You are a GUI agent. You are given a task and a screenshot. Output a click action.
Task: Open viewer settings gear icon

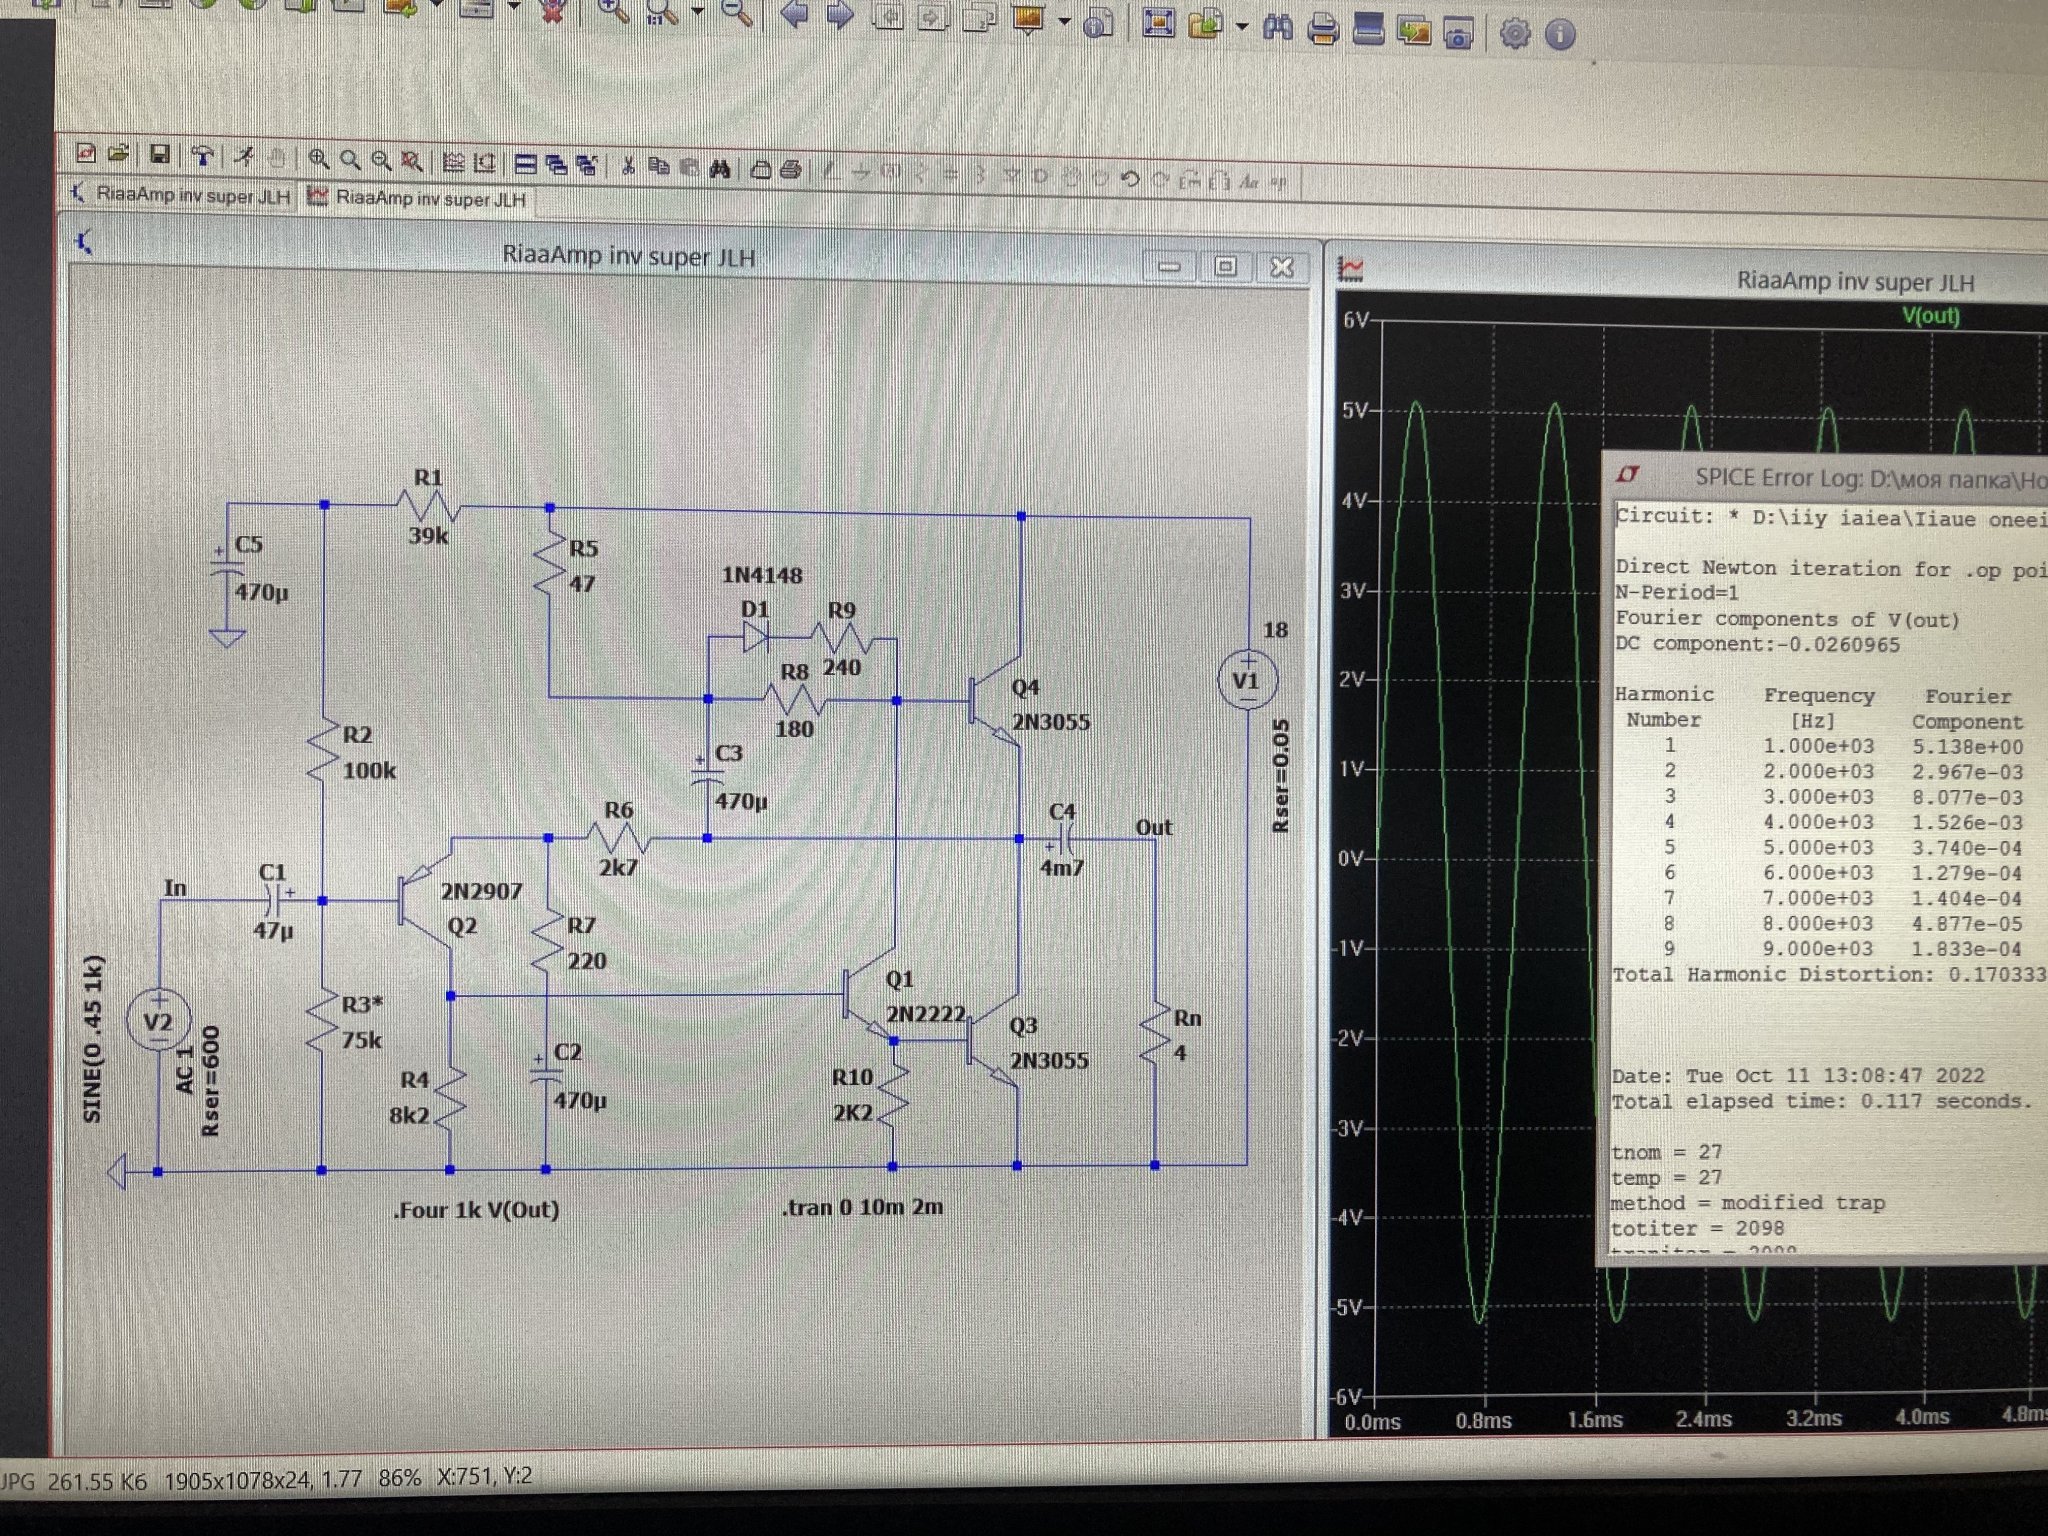pyautogui.click(x=1515, y=33)
